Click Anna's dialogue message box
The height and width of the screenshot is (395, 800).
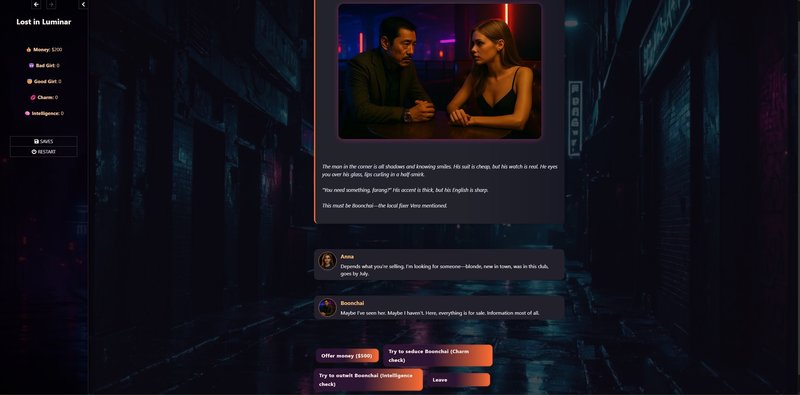tap(439, 264)
